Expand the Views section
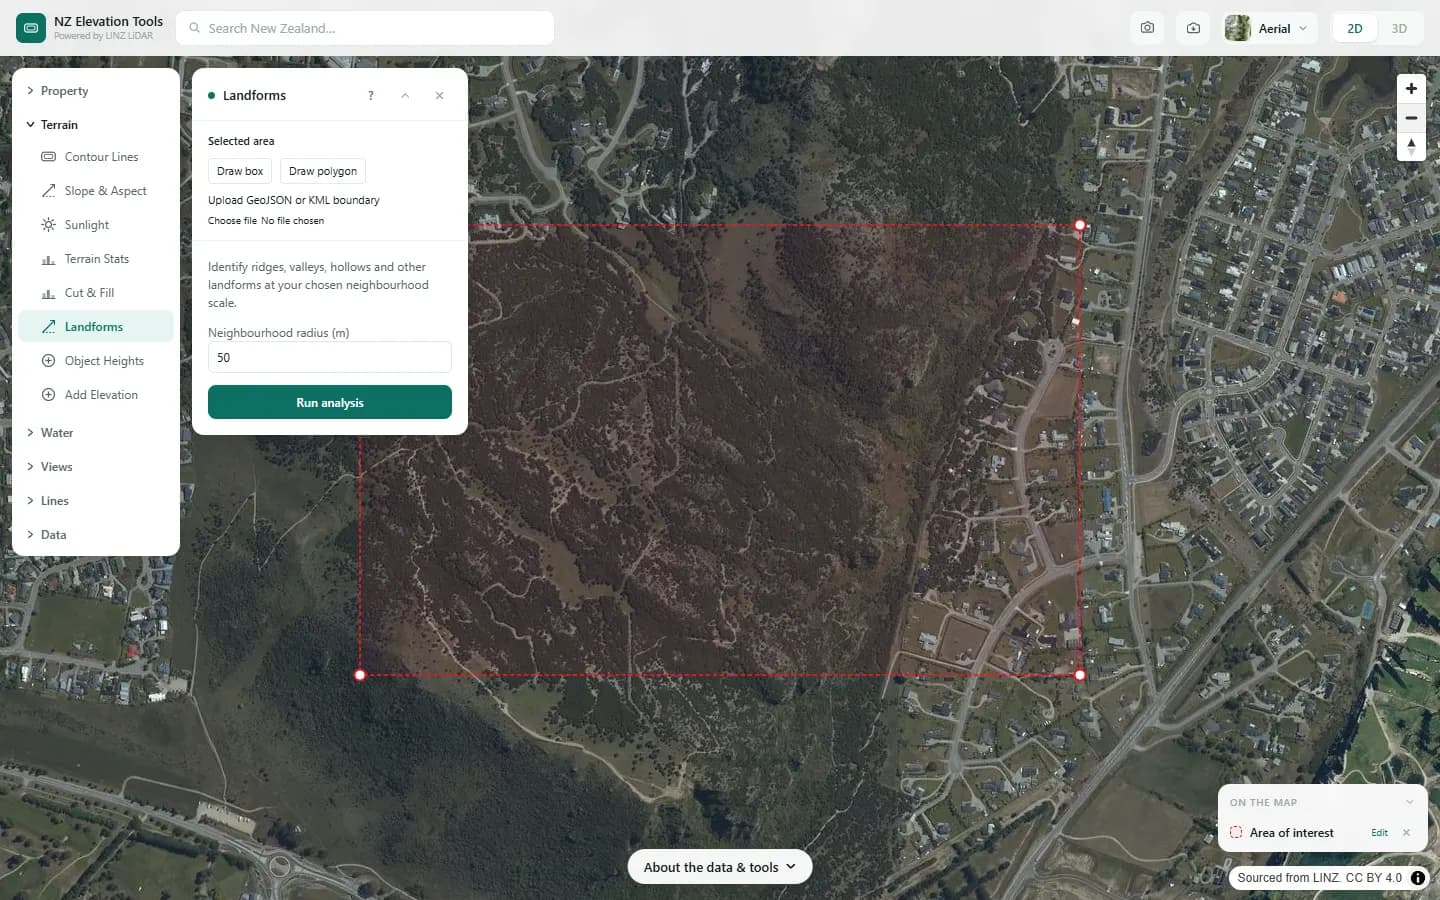This screenshot has height=900, width=1440. click(x=96, y=467)
